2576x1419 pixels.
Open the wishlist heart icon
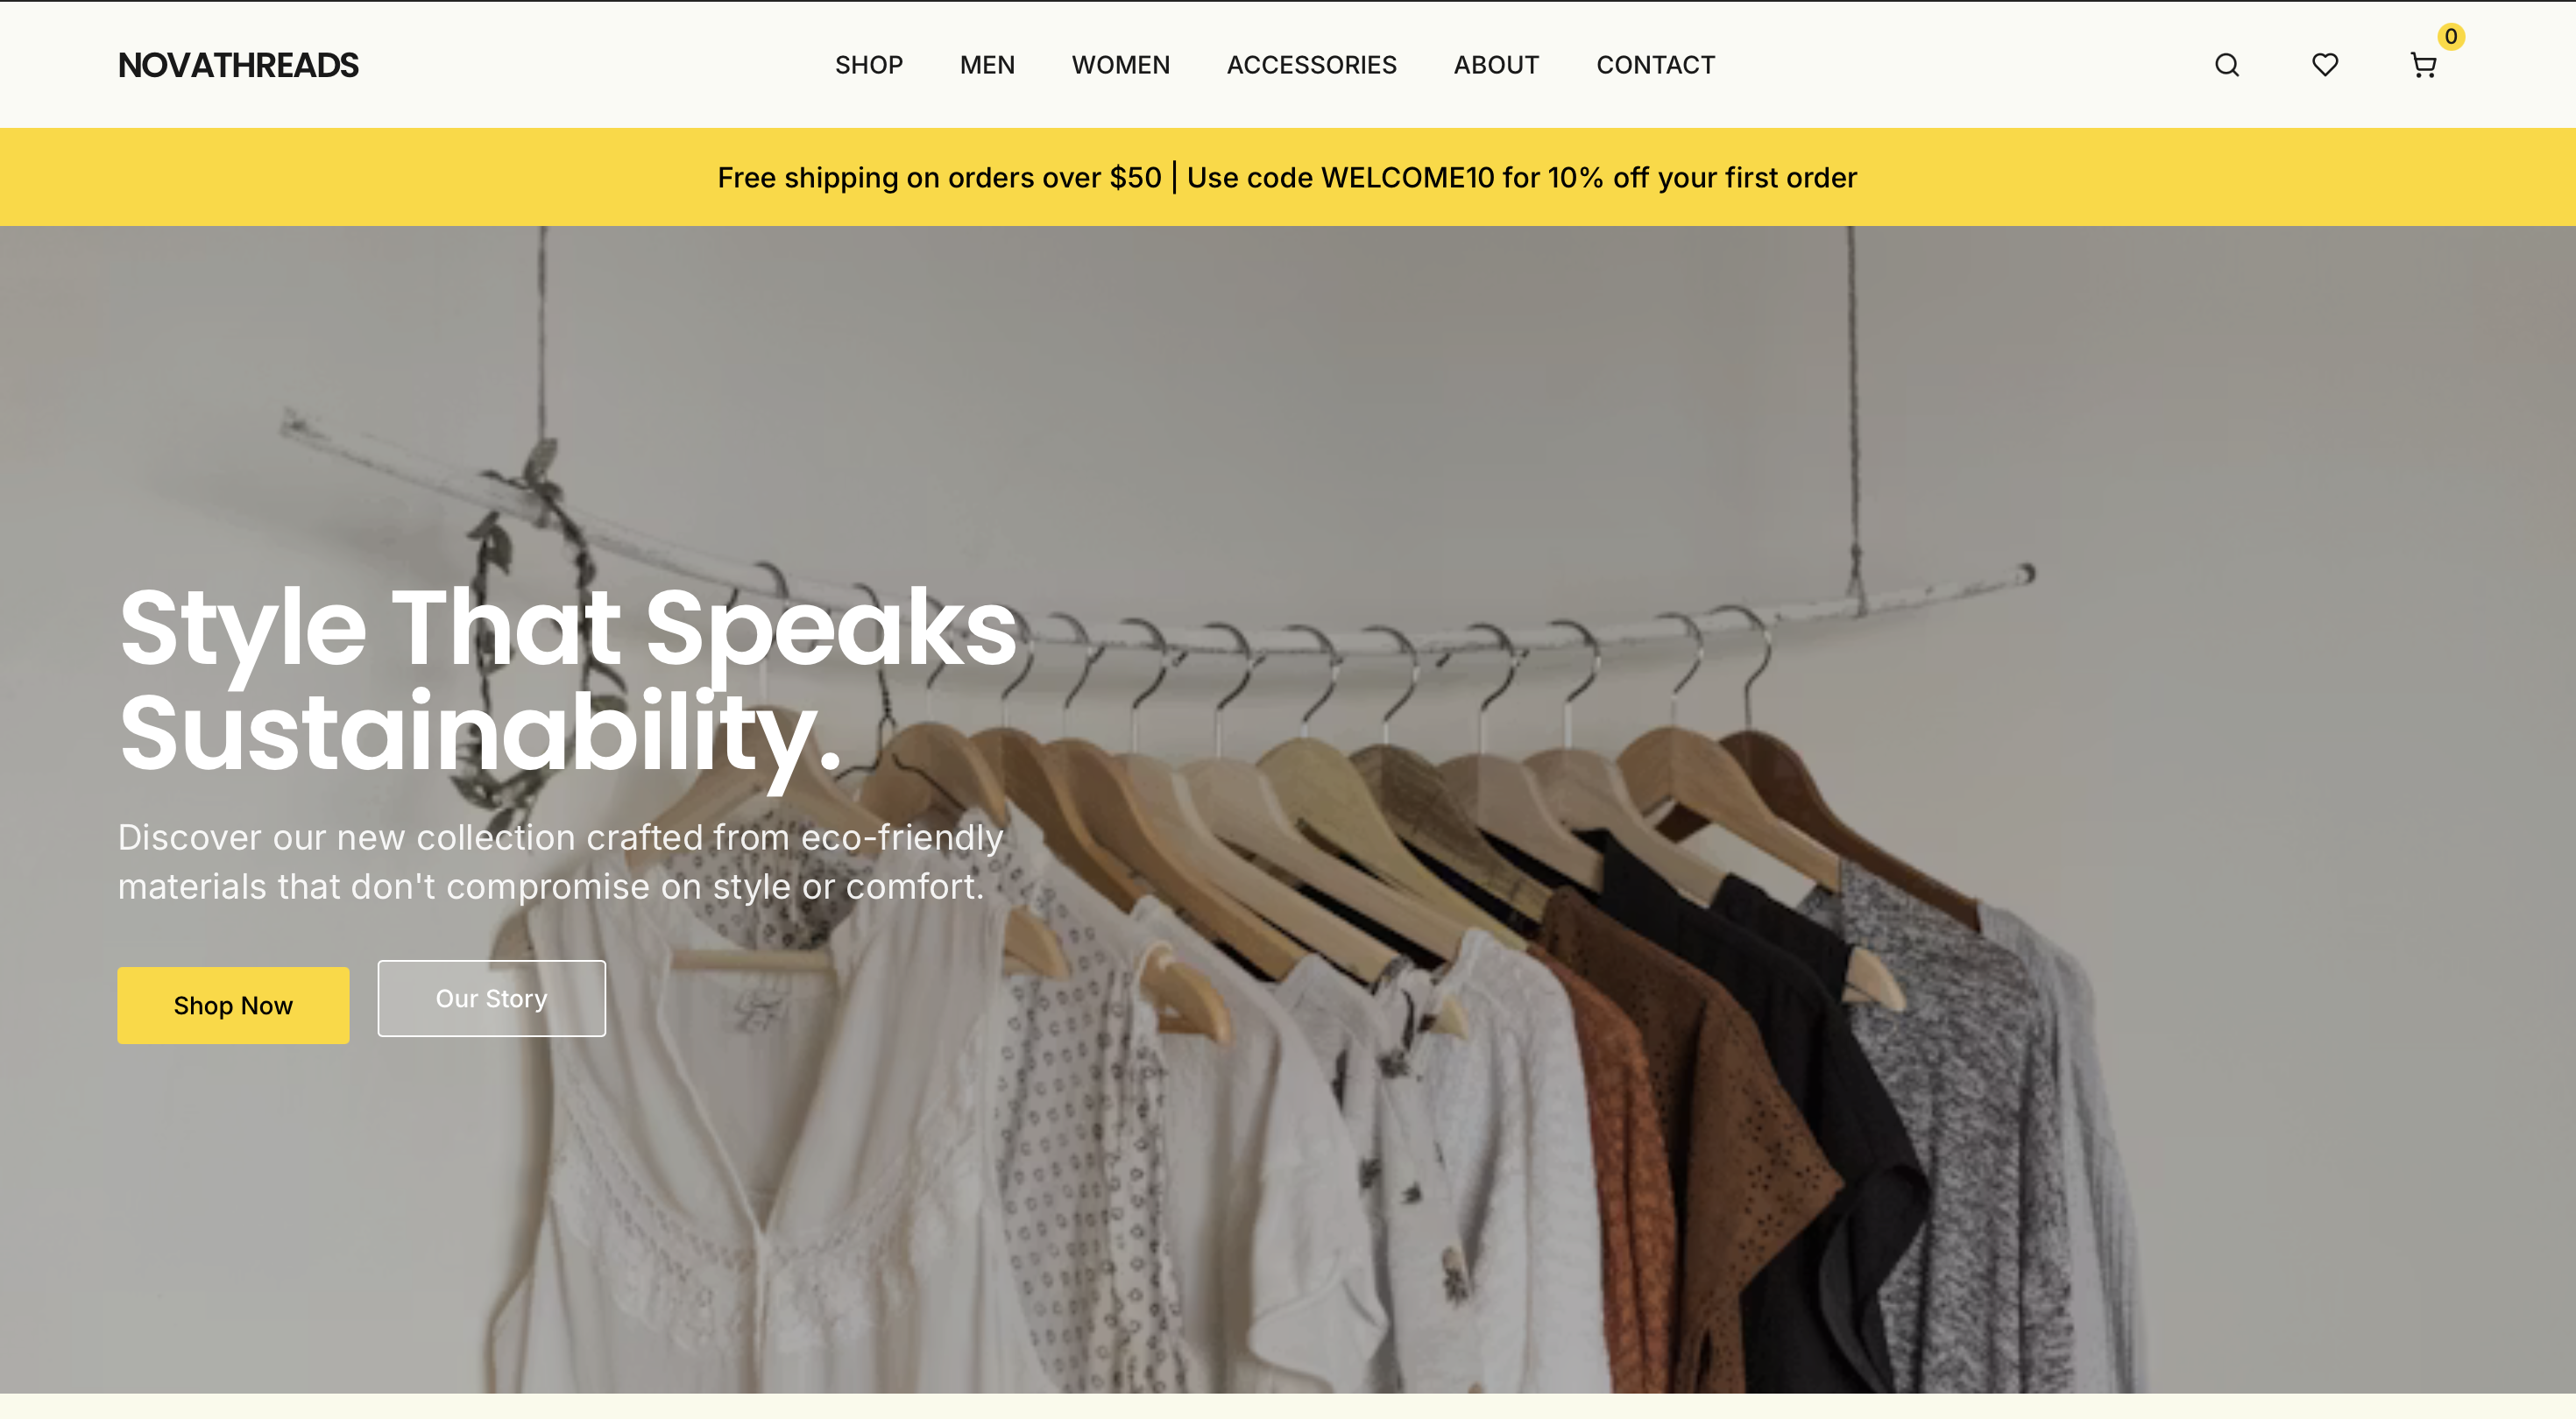click(x=2325, y=65)
